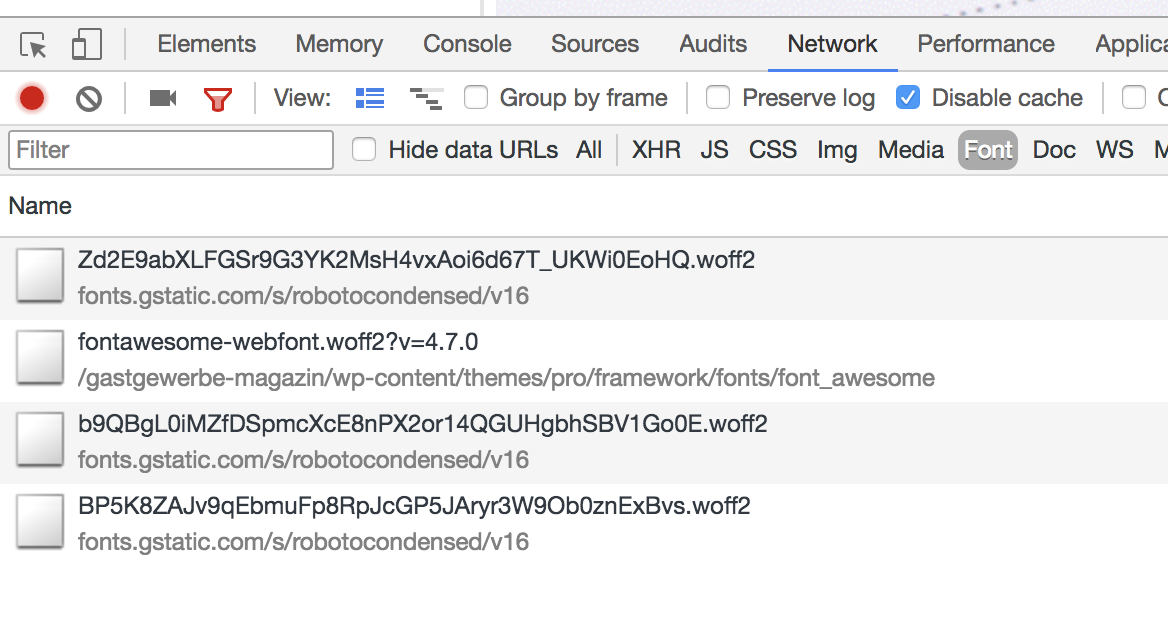The height and width of the screenshot is (626, 1168).
Task: Toggle the device toolbar icon
Action: coord(87,45)
